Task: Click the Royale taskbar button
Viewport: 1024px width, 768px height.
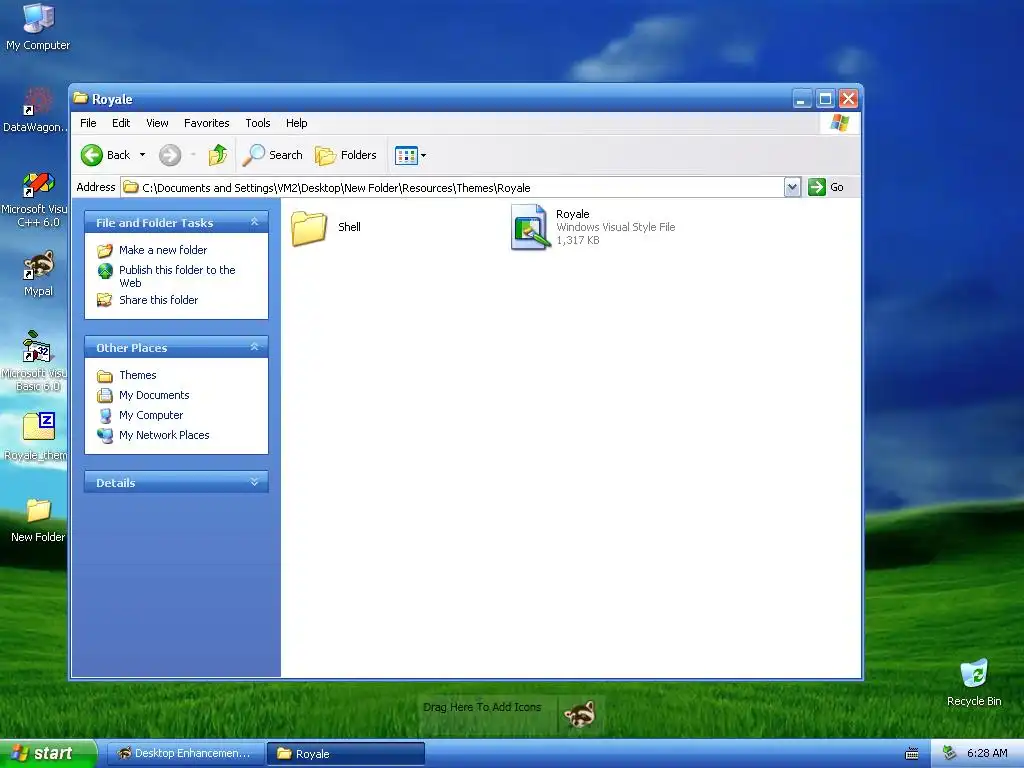Action: tap(346, 754)
